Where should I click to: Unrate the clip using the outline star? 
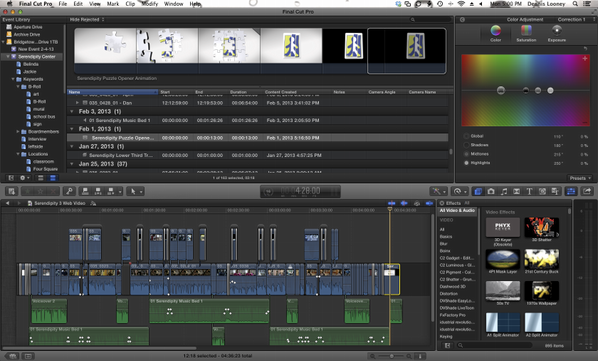point(41,191)
